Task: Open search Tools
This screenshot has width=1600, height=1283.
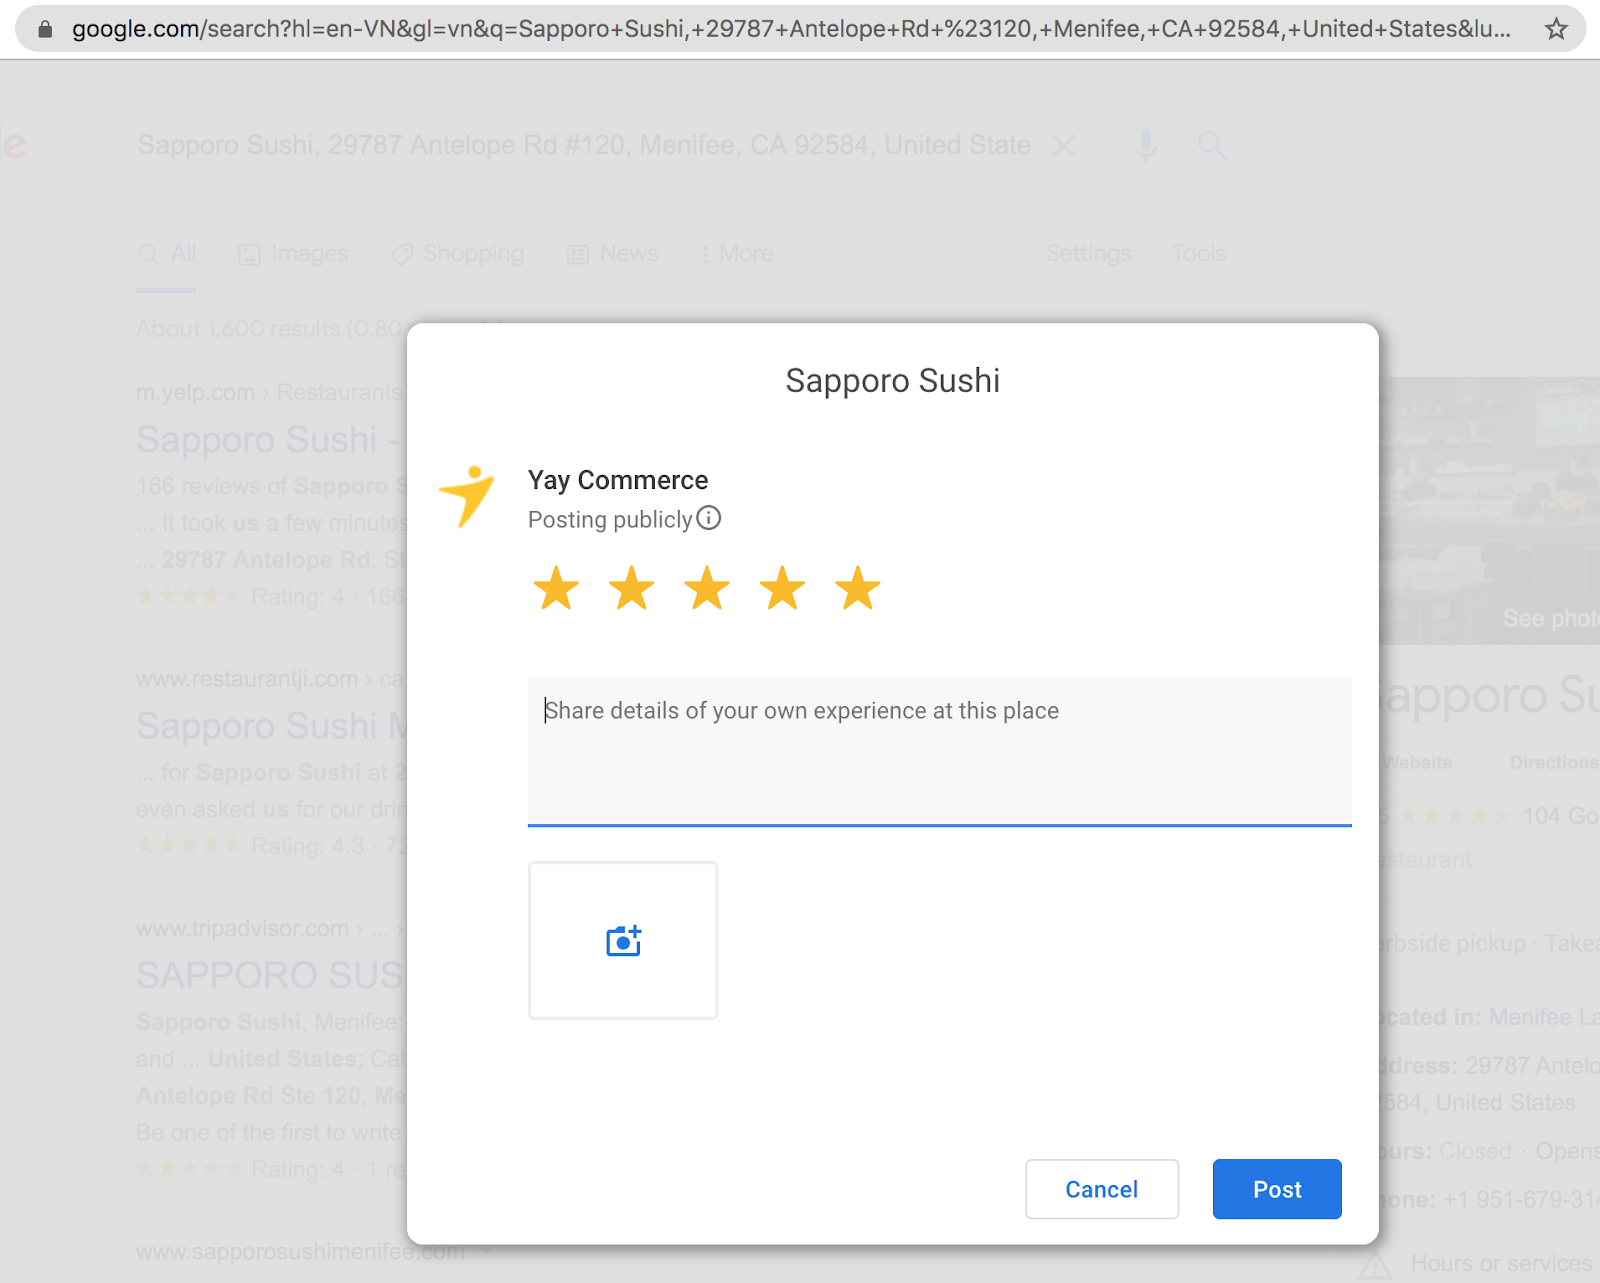Action: tap(1199, 254)
